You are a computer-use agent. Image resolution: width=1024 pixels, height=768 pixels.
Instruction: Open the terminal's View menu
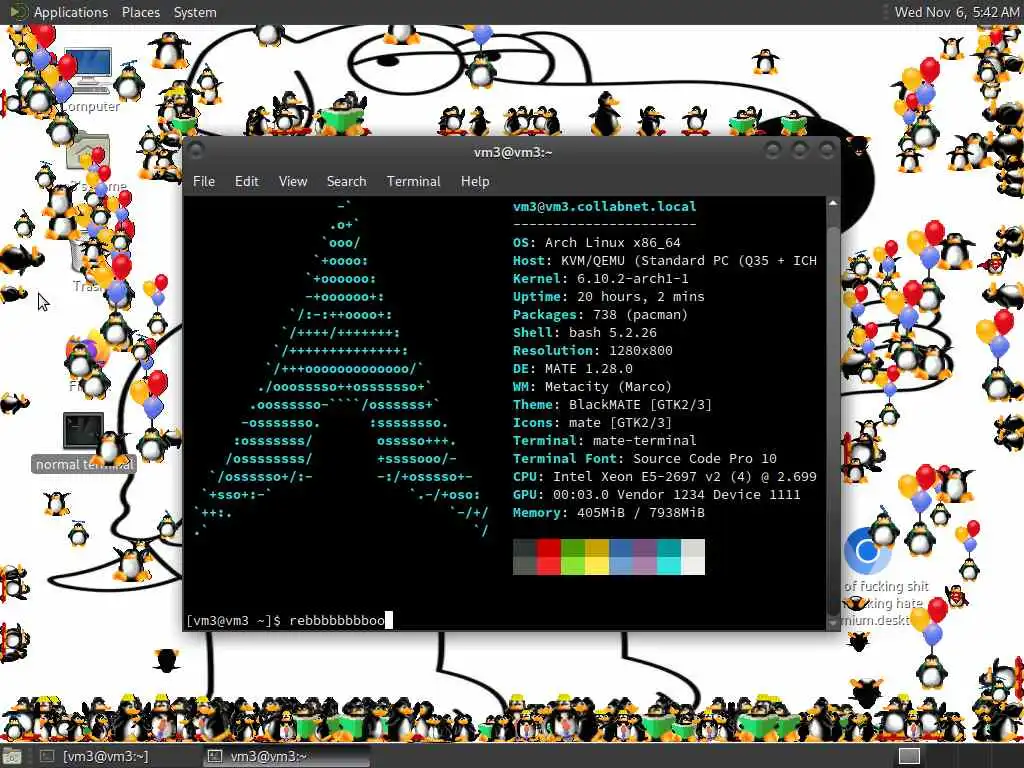tap(293, 181)
